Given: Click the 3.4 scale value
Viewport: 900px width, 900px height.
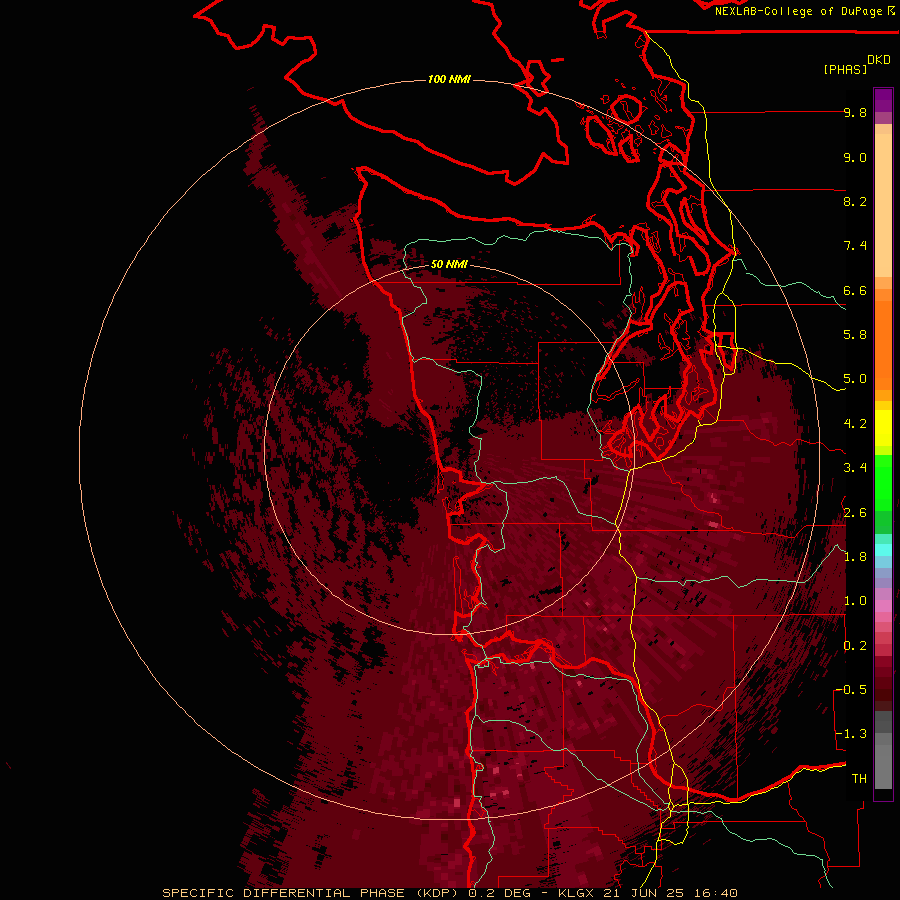Looking at the screenshot, I should pos(855,468).
